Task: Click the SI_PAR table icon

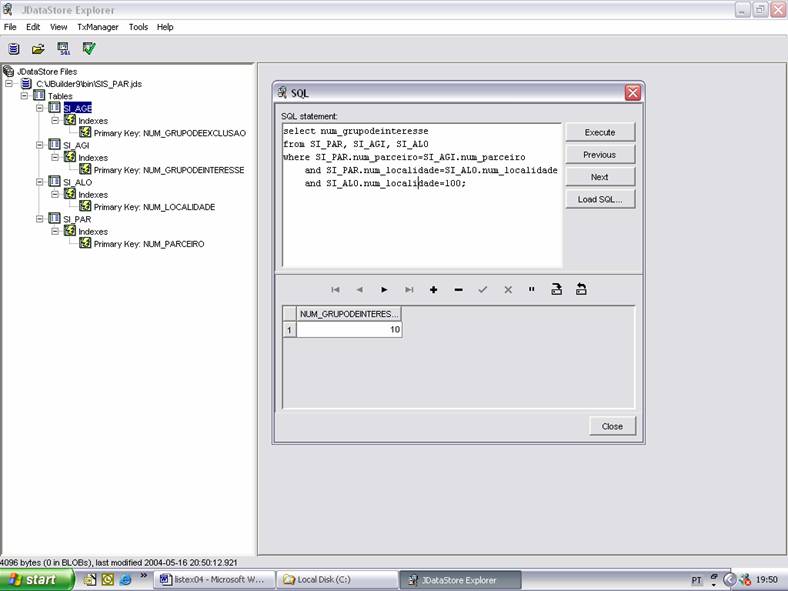Action: pos(54,219)
